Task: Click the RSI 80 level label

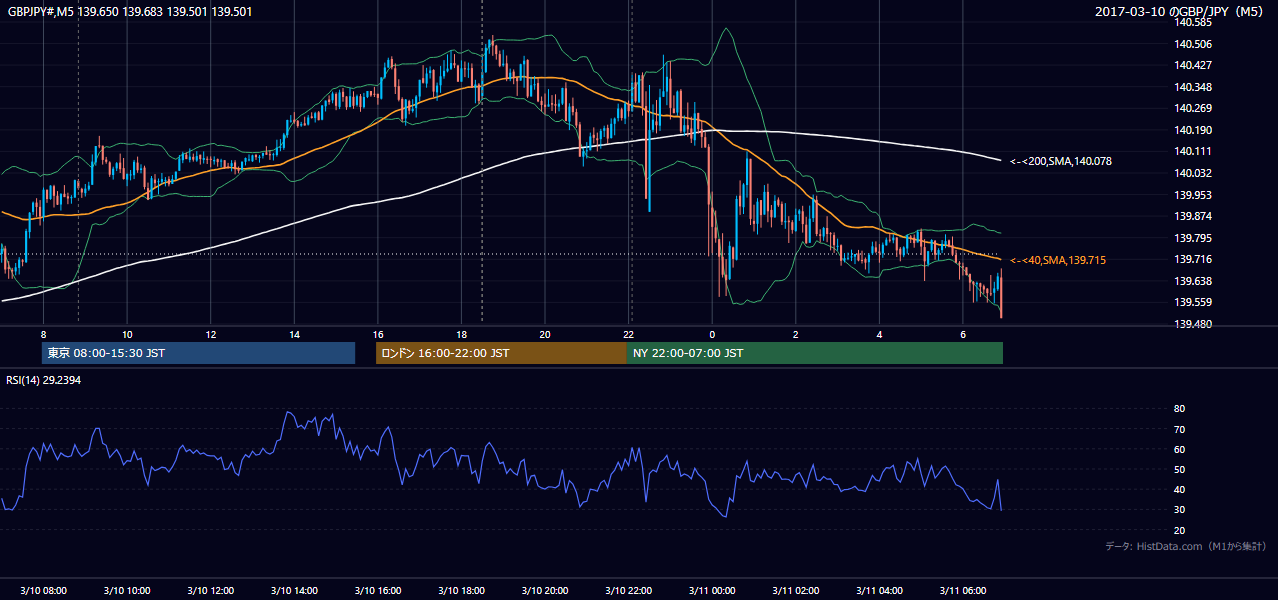Action: pyautogui.click(x=1179, y=409)
